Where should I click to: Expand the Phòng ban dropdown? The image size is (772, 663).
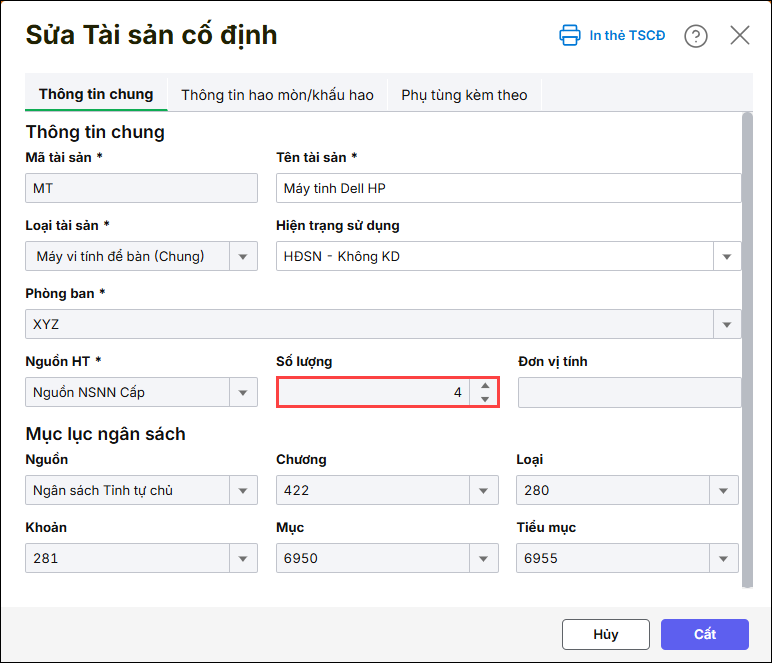click(727, 324)
